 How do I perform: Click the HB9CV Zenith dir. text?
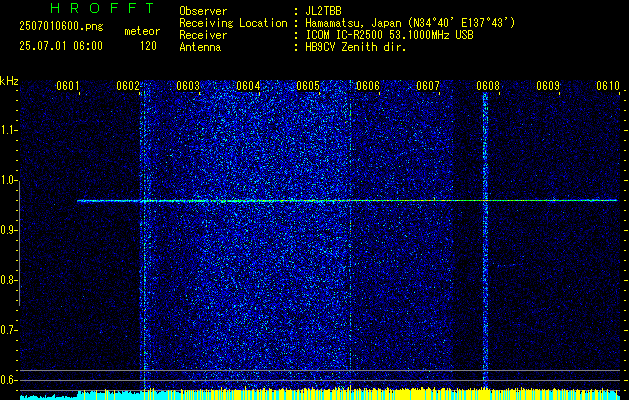[x=356, y=47]
